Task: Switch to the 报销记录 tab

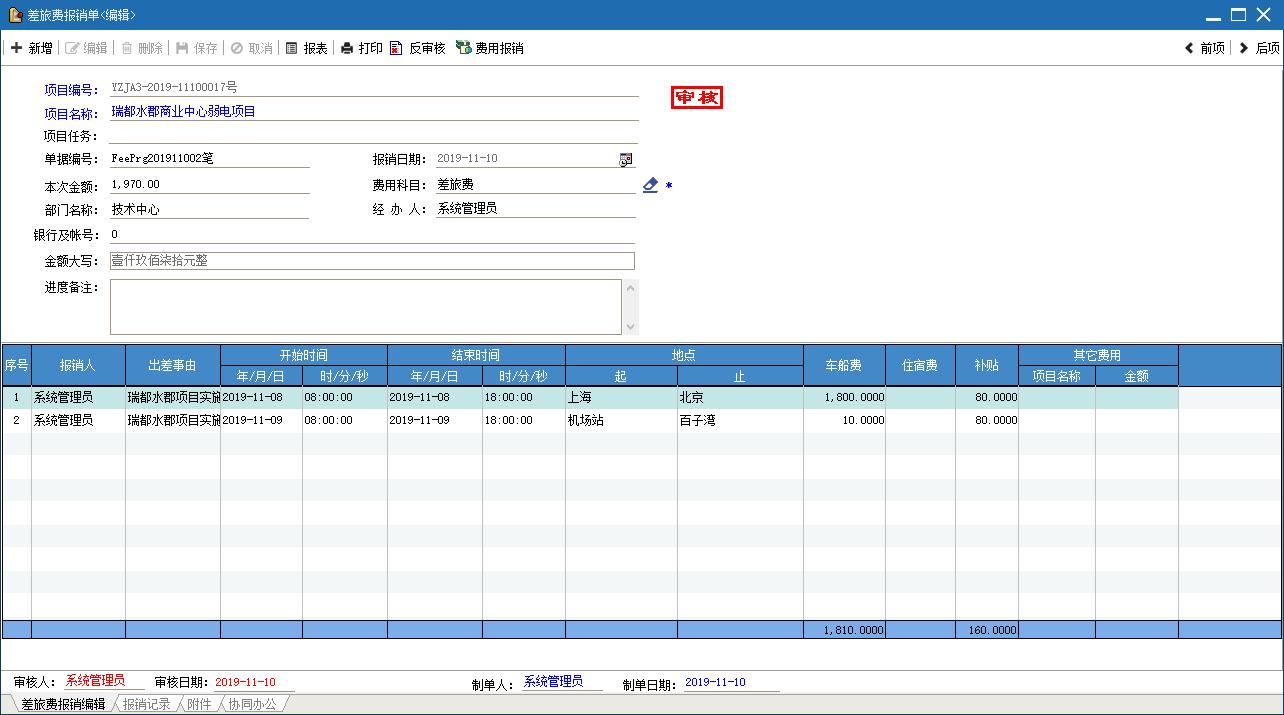Action: click(x=146, y=704)
